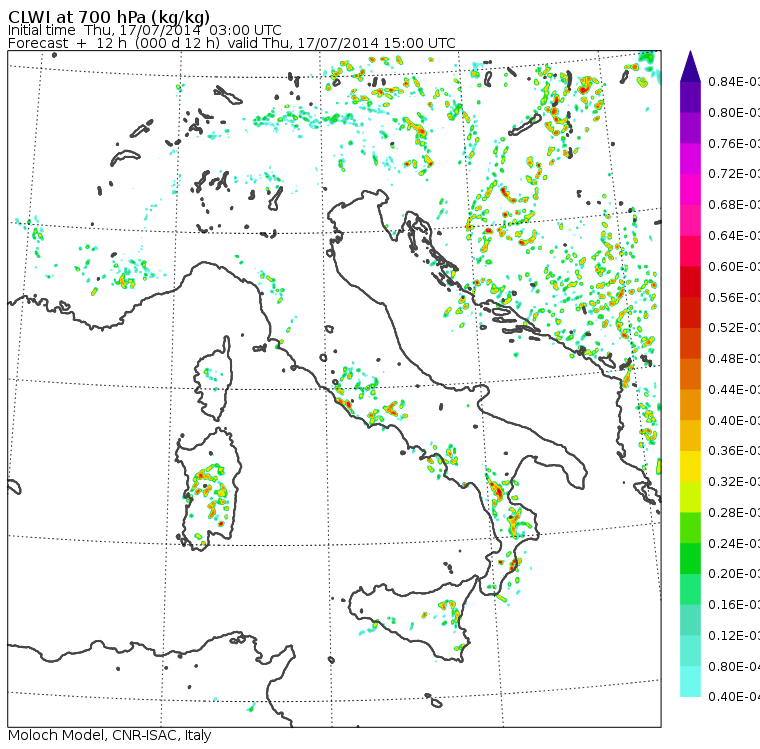Select colorbar segment between 0.80E-03 and 0.84E-03
The height and width of the screenshot is (749, 760).
pos(691,97)
